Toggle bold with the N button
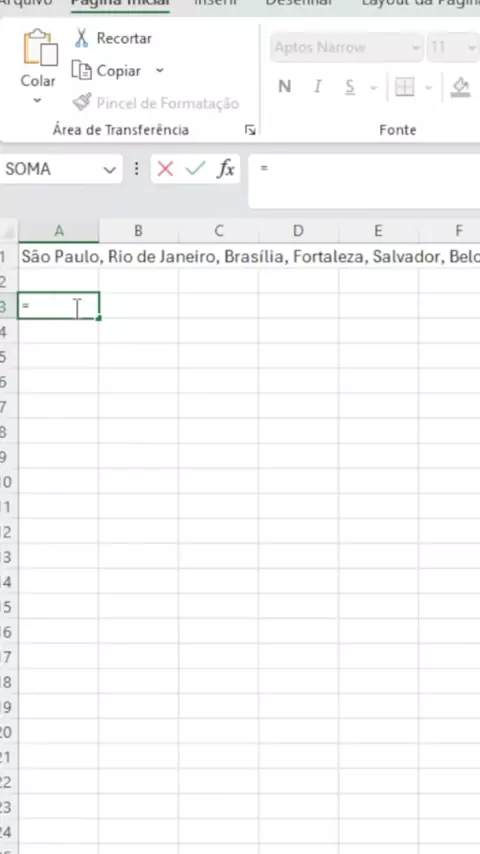Screen dimensions: 480x854 284,87
